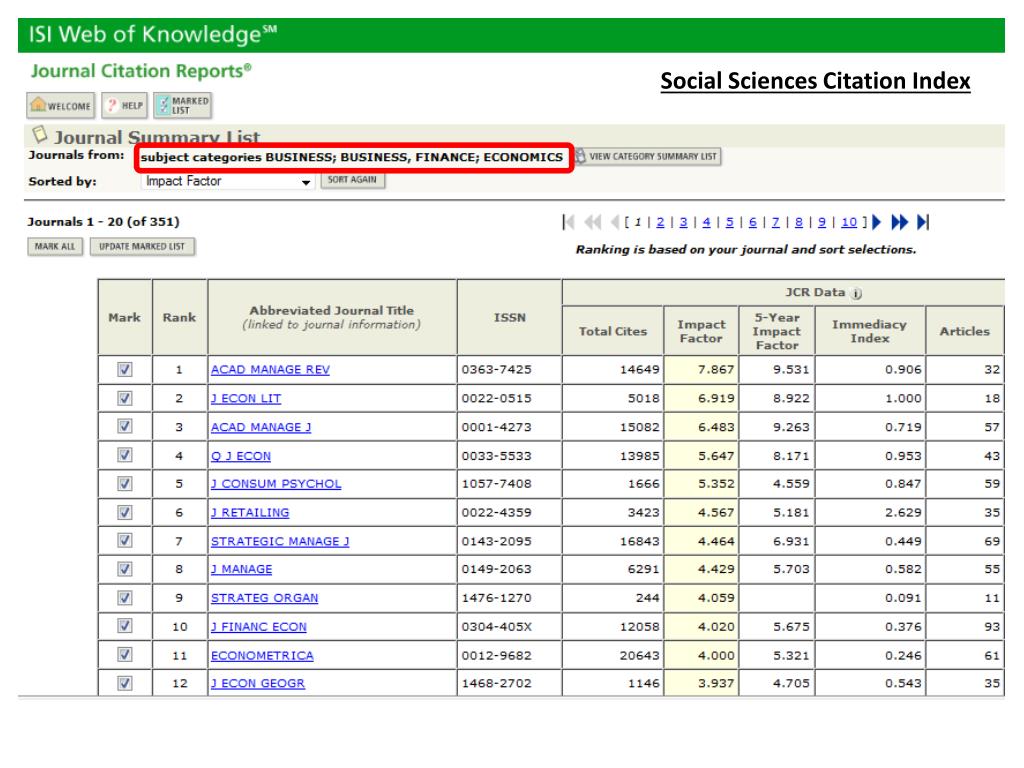Uncheck the mark box for ECONOMETRICA
Viewport: 1024px width, 768px height.
pyautogui.click(x=125, y=655)
